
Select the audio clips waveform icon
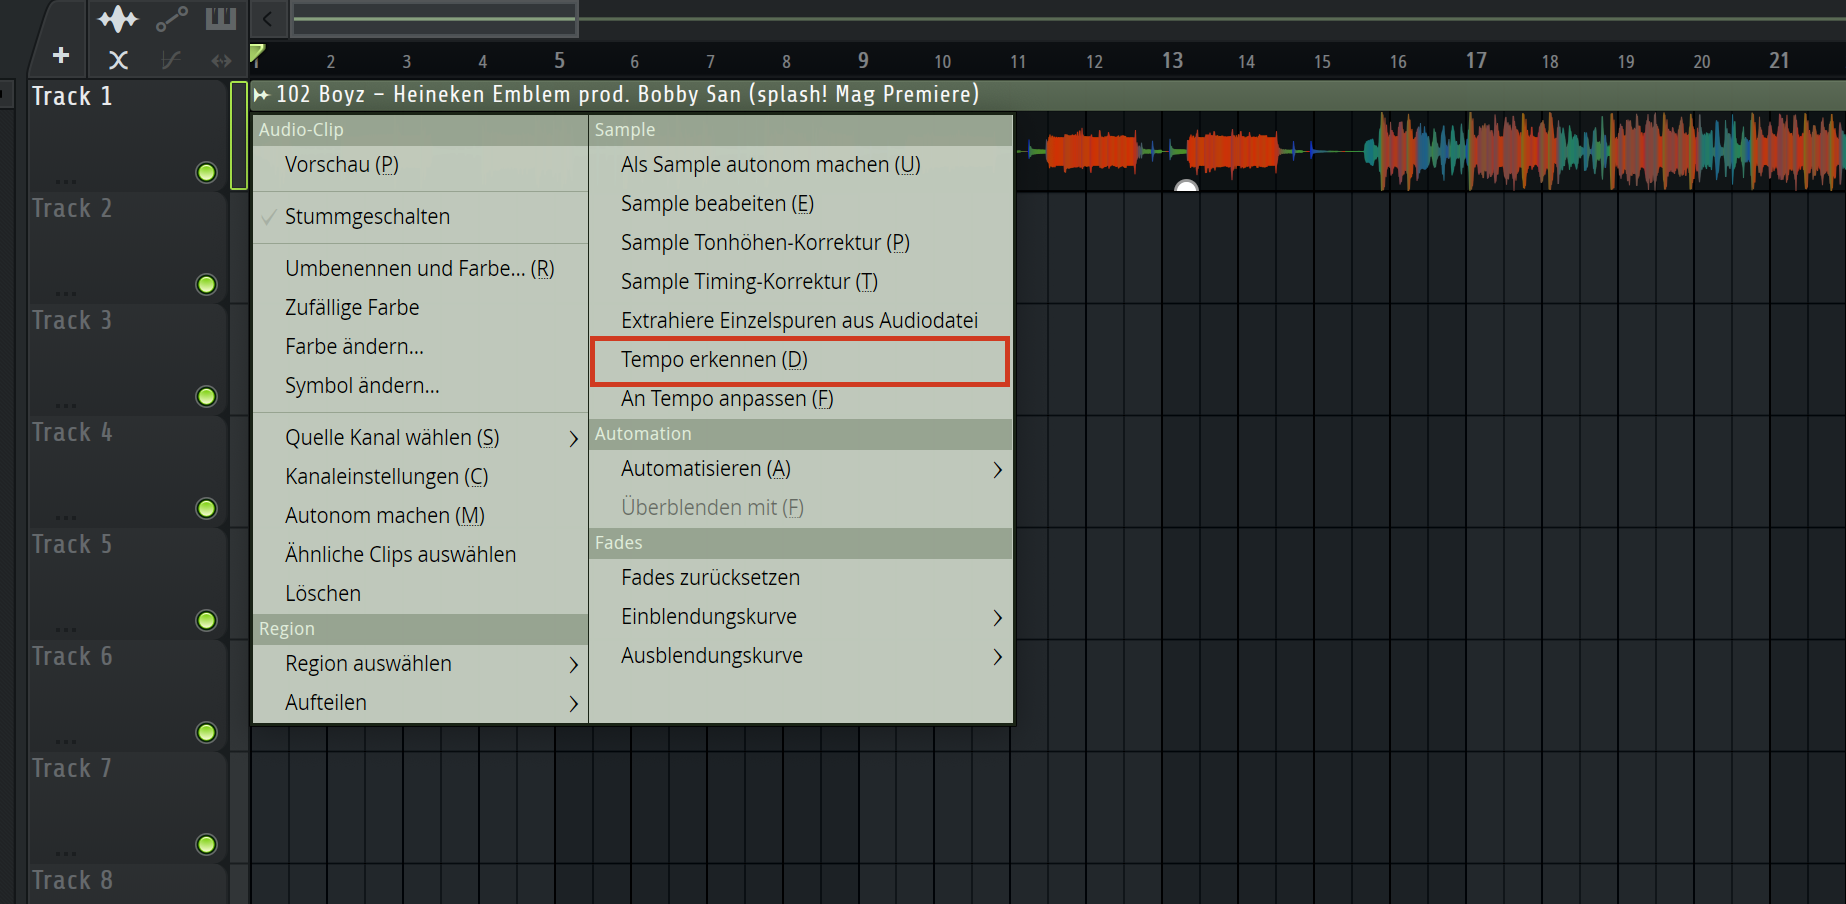pos(118,19)
